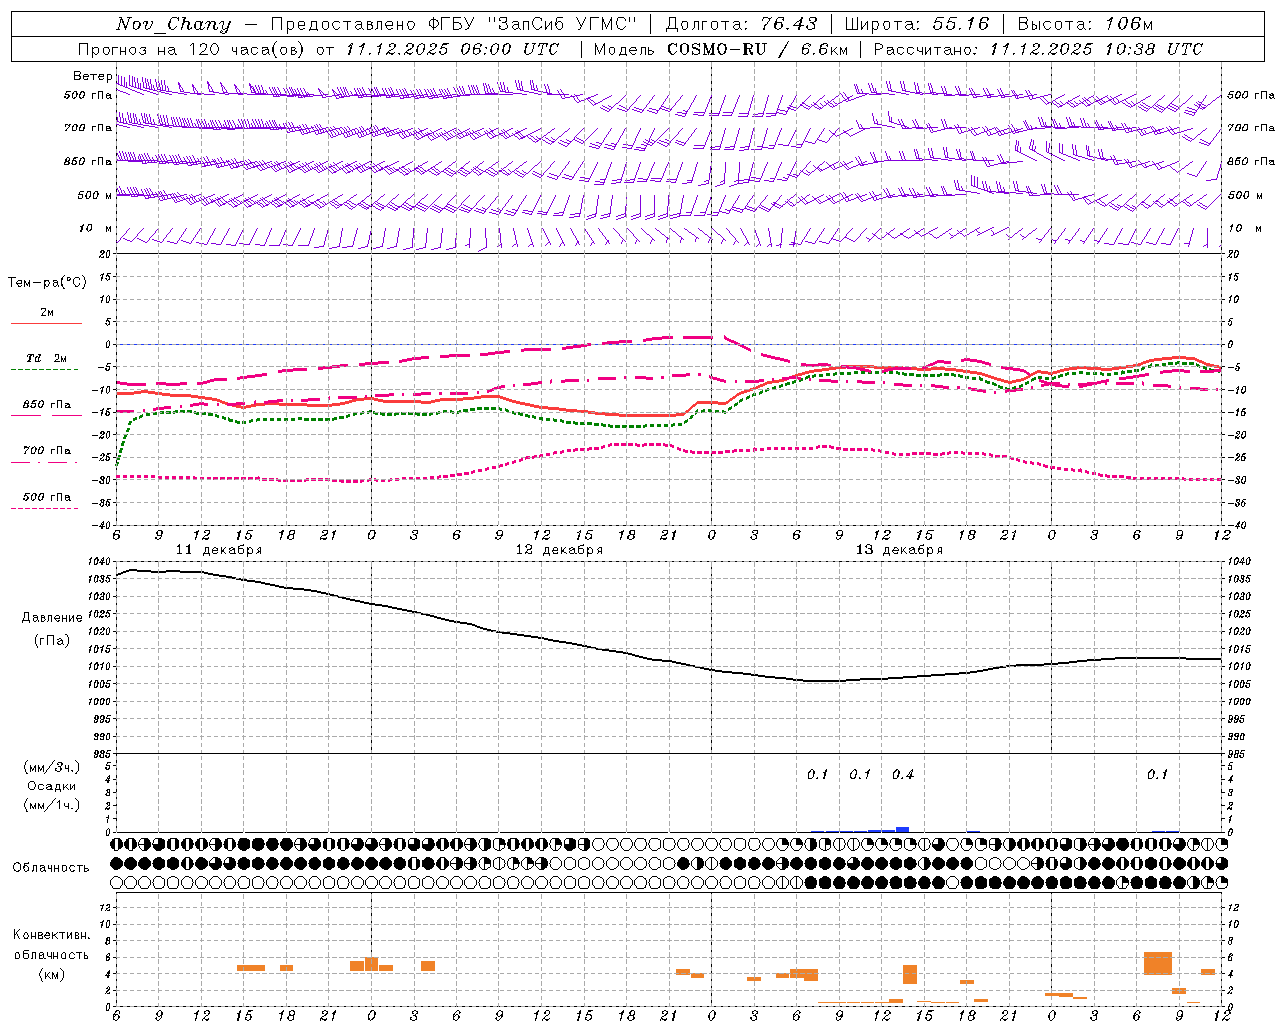Image resolution: width=1280 pixels, height=1024 pixels.
Task: Click the Ветер panel label
Action: click(x=93, y=76)
